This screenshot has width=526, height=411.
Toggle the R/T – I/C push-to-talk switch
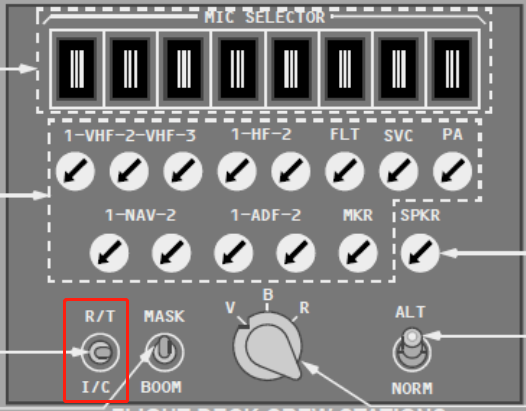tap(100, 352)
